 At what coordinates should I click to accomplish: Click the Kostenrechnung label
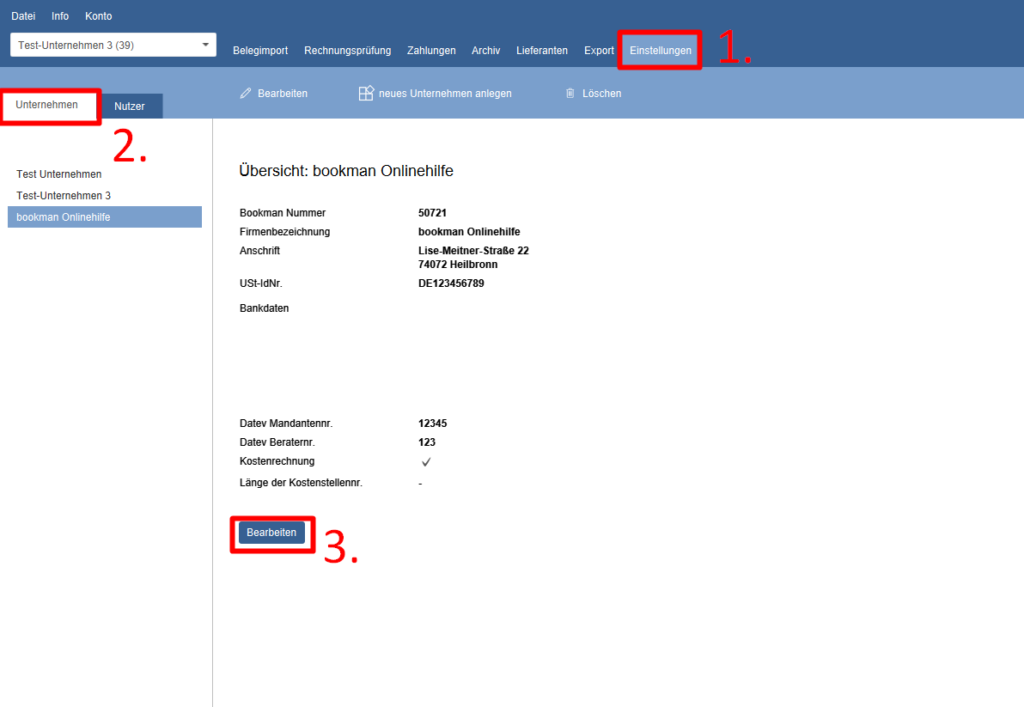[x=277, y=461]
